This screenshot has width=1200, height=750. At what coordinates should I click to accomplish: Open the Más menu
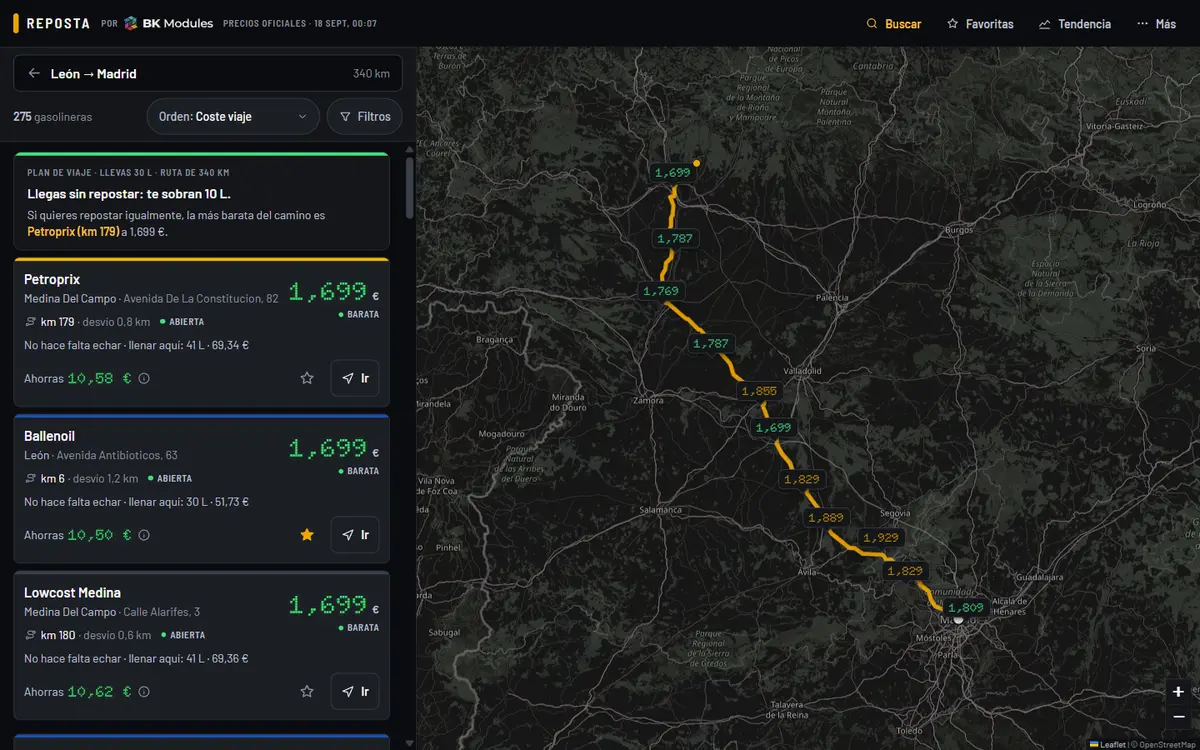pyautogui.click(x=1156, y=24)
